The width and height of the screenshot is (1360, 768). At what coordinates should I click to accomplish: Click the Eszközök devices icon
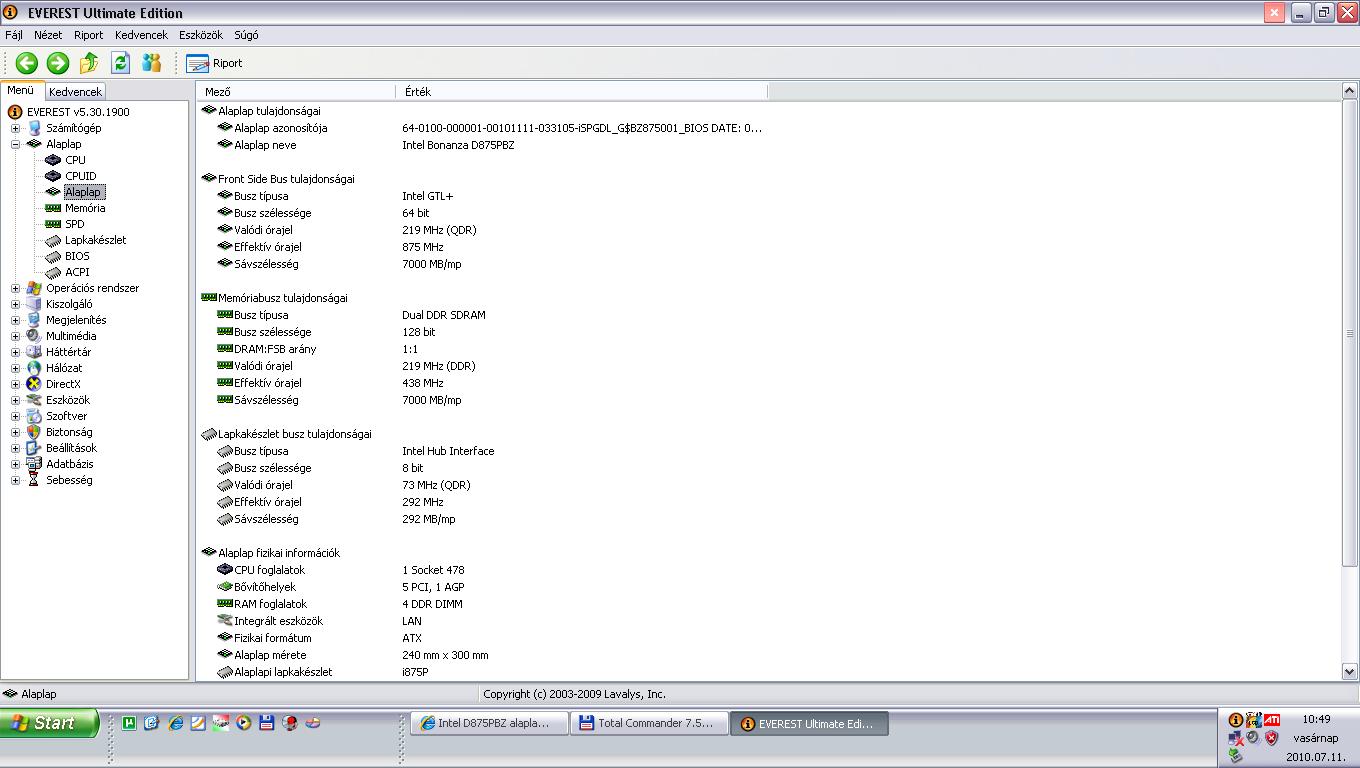tap(34, 400)
